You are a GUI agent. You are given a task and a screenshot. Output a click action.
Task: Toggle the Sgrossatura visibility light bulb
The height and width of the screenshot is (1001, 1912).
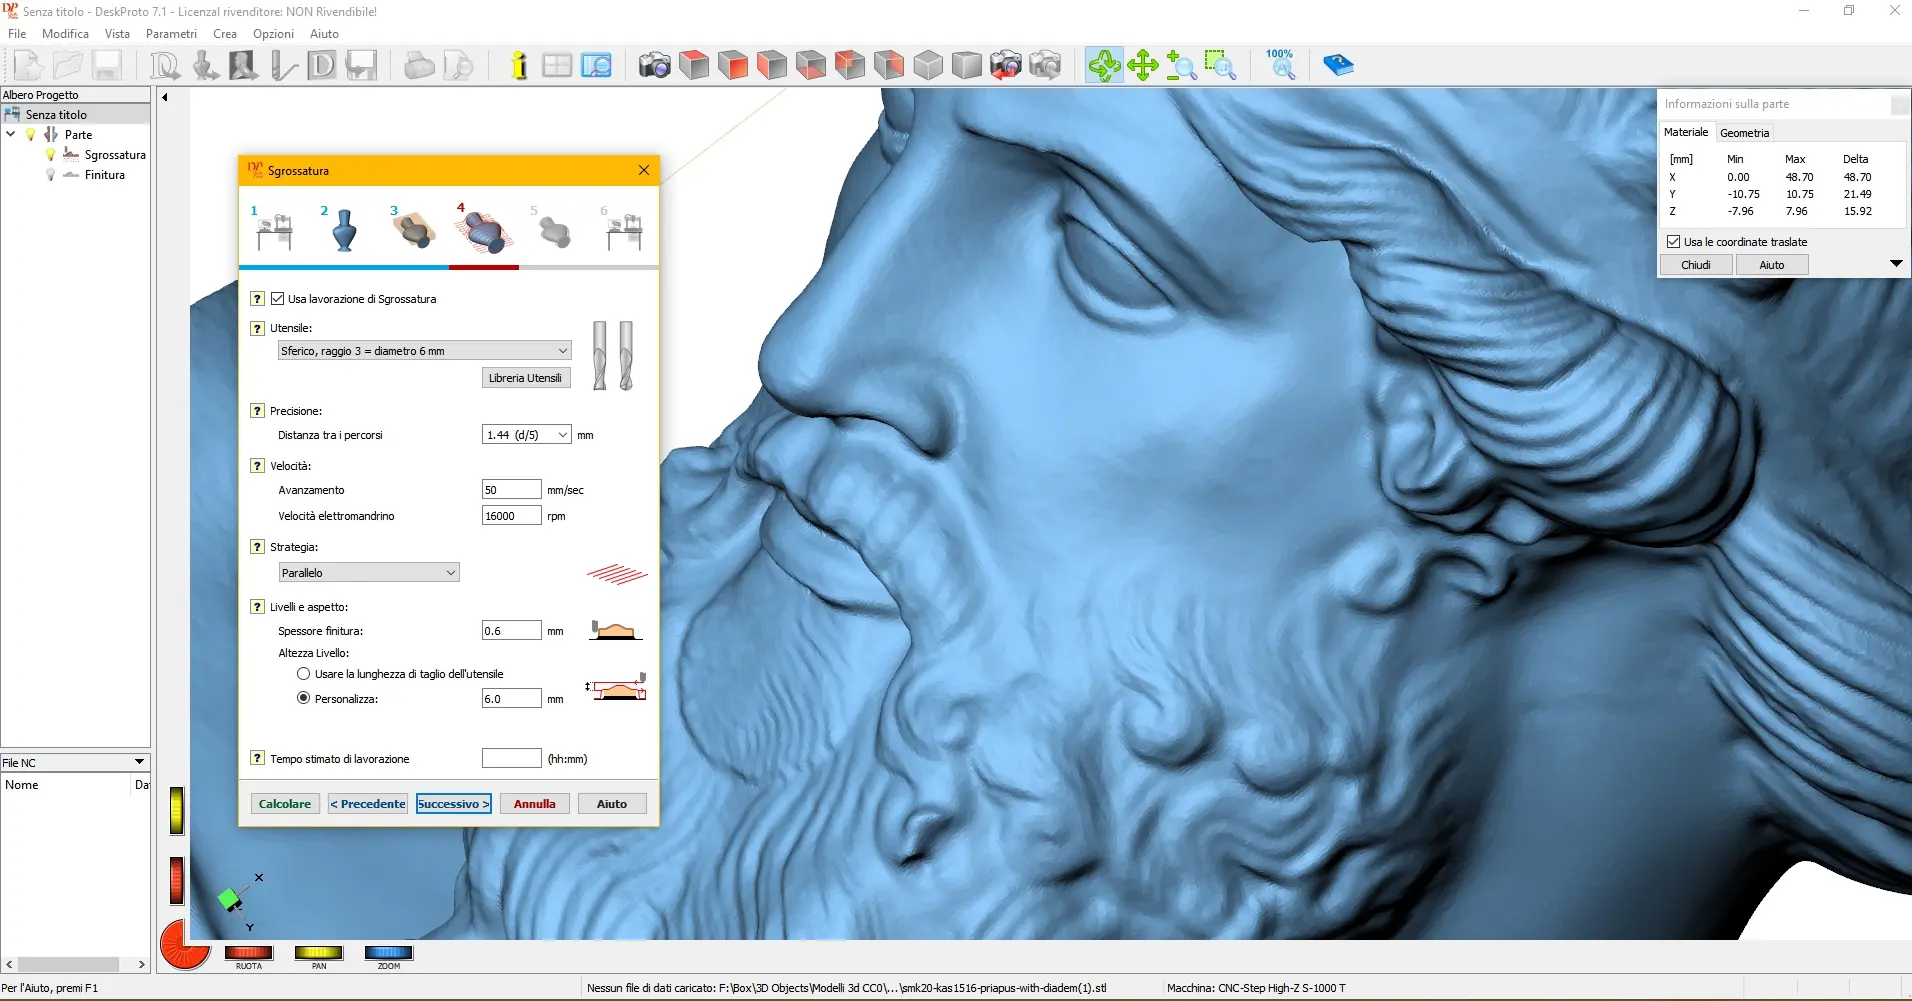50,155
